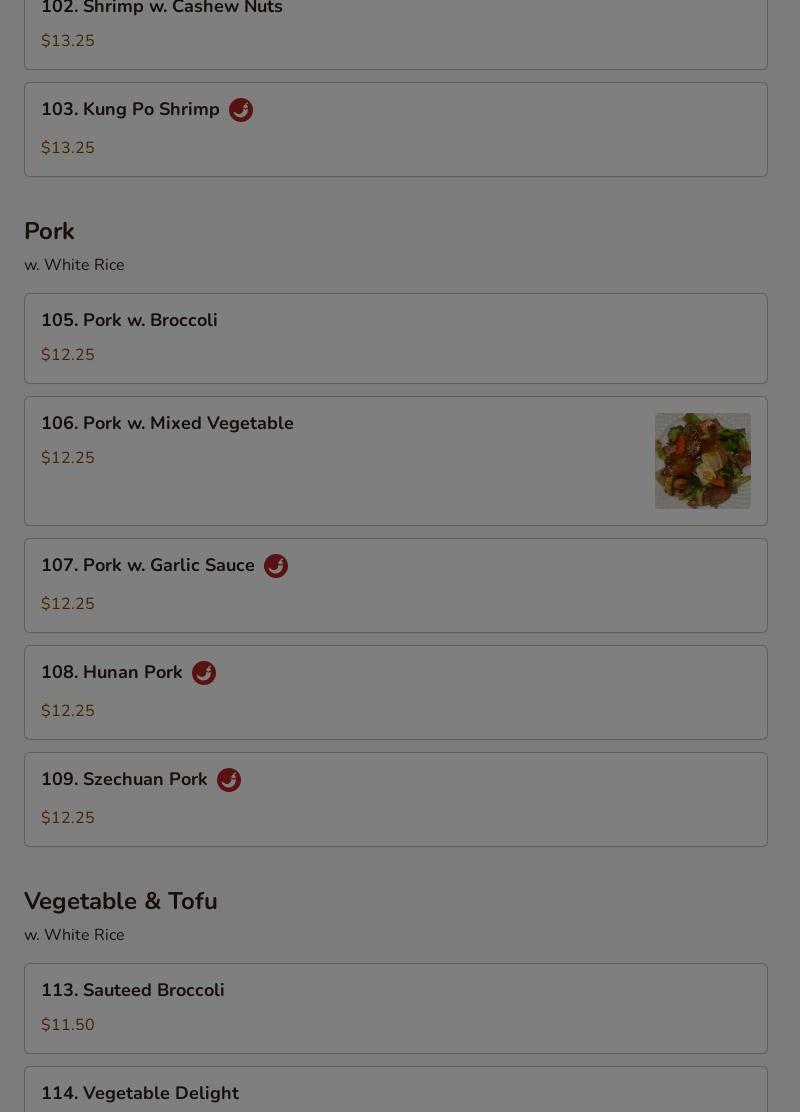This screenshot has width=800, height=1112.
Task: Click spicy chili icon next to Kung Po Shrimp
Action: (241, 110)
